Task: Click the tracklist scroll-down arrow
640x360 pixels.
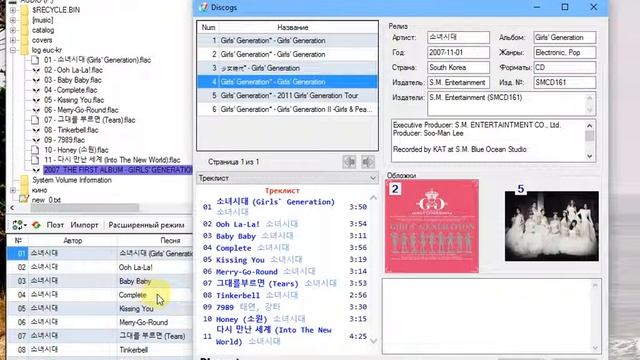Action: click(373, 341)
